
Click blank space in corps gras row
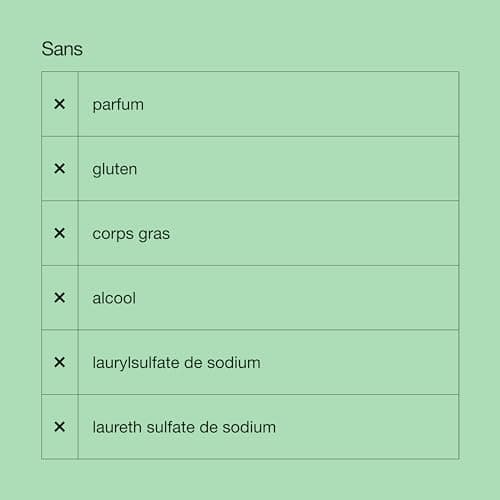[x=313, y=233]
